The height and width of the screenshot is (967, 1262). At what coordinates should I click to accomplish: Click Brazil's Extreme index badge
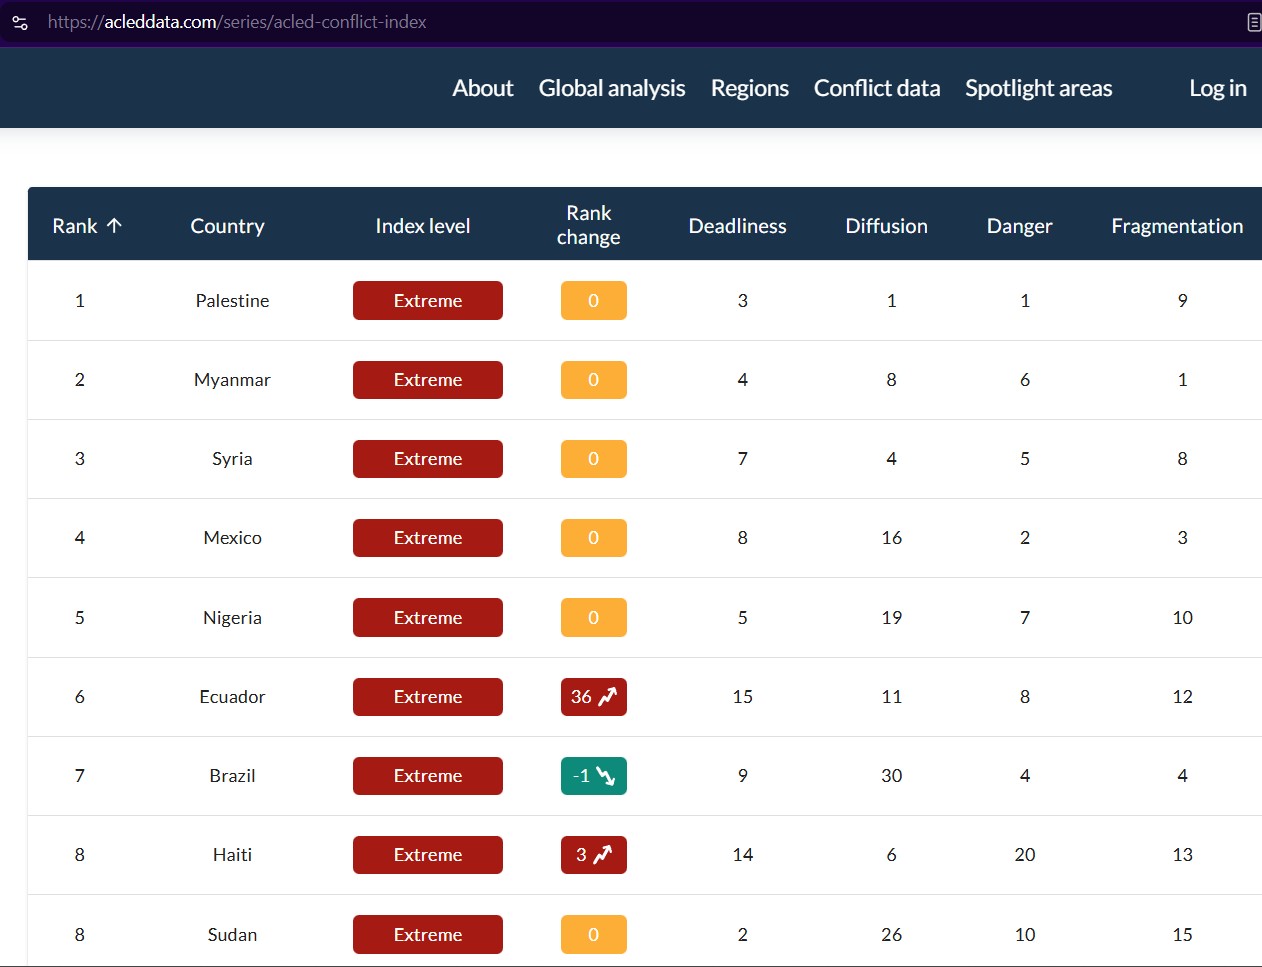(x=428, y=776)
